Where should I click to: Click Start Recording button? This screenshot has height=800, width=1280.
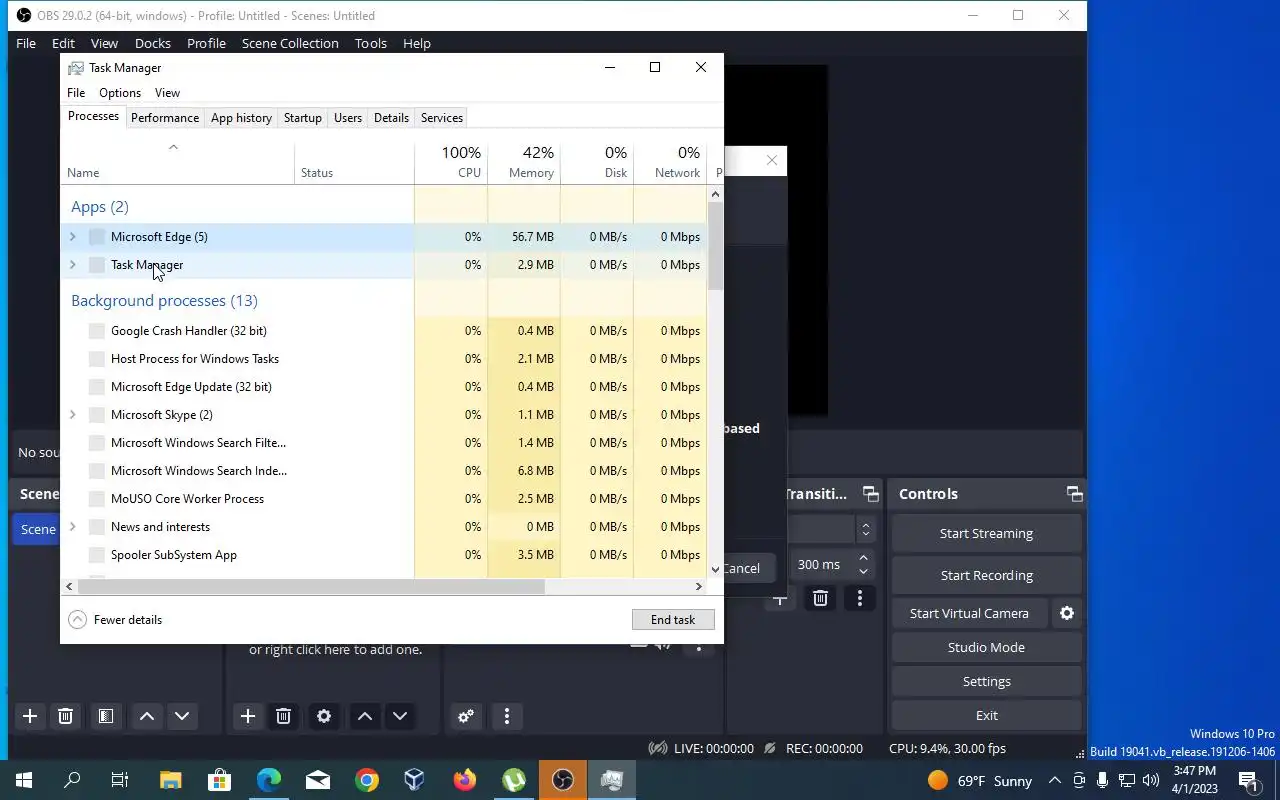point(986,576)
